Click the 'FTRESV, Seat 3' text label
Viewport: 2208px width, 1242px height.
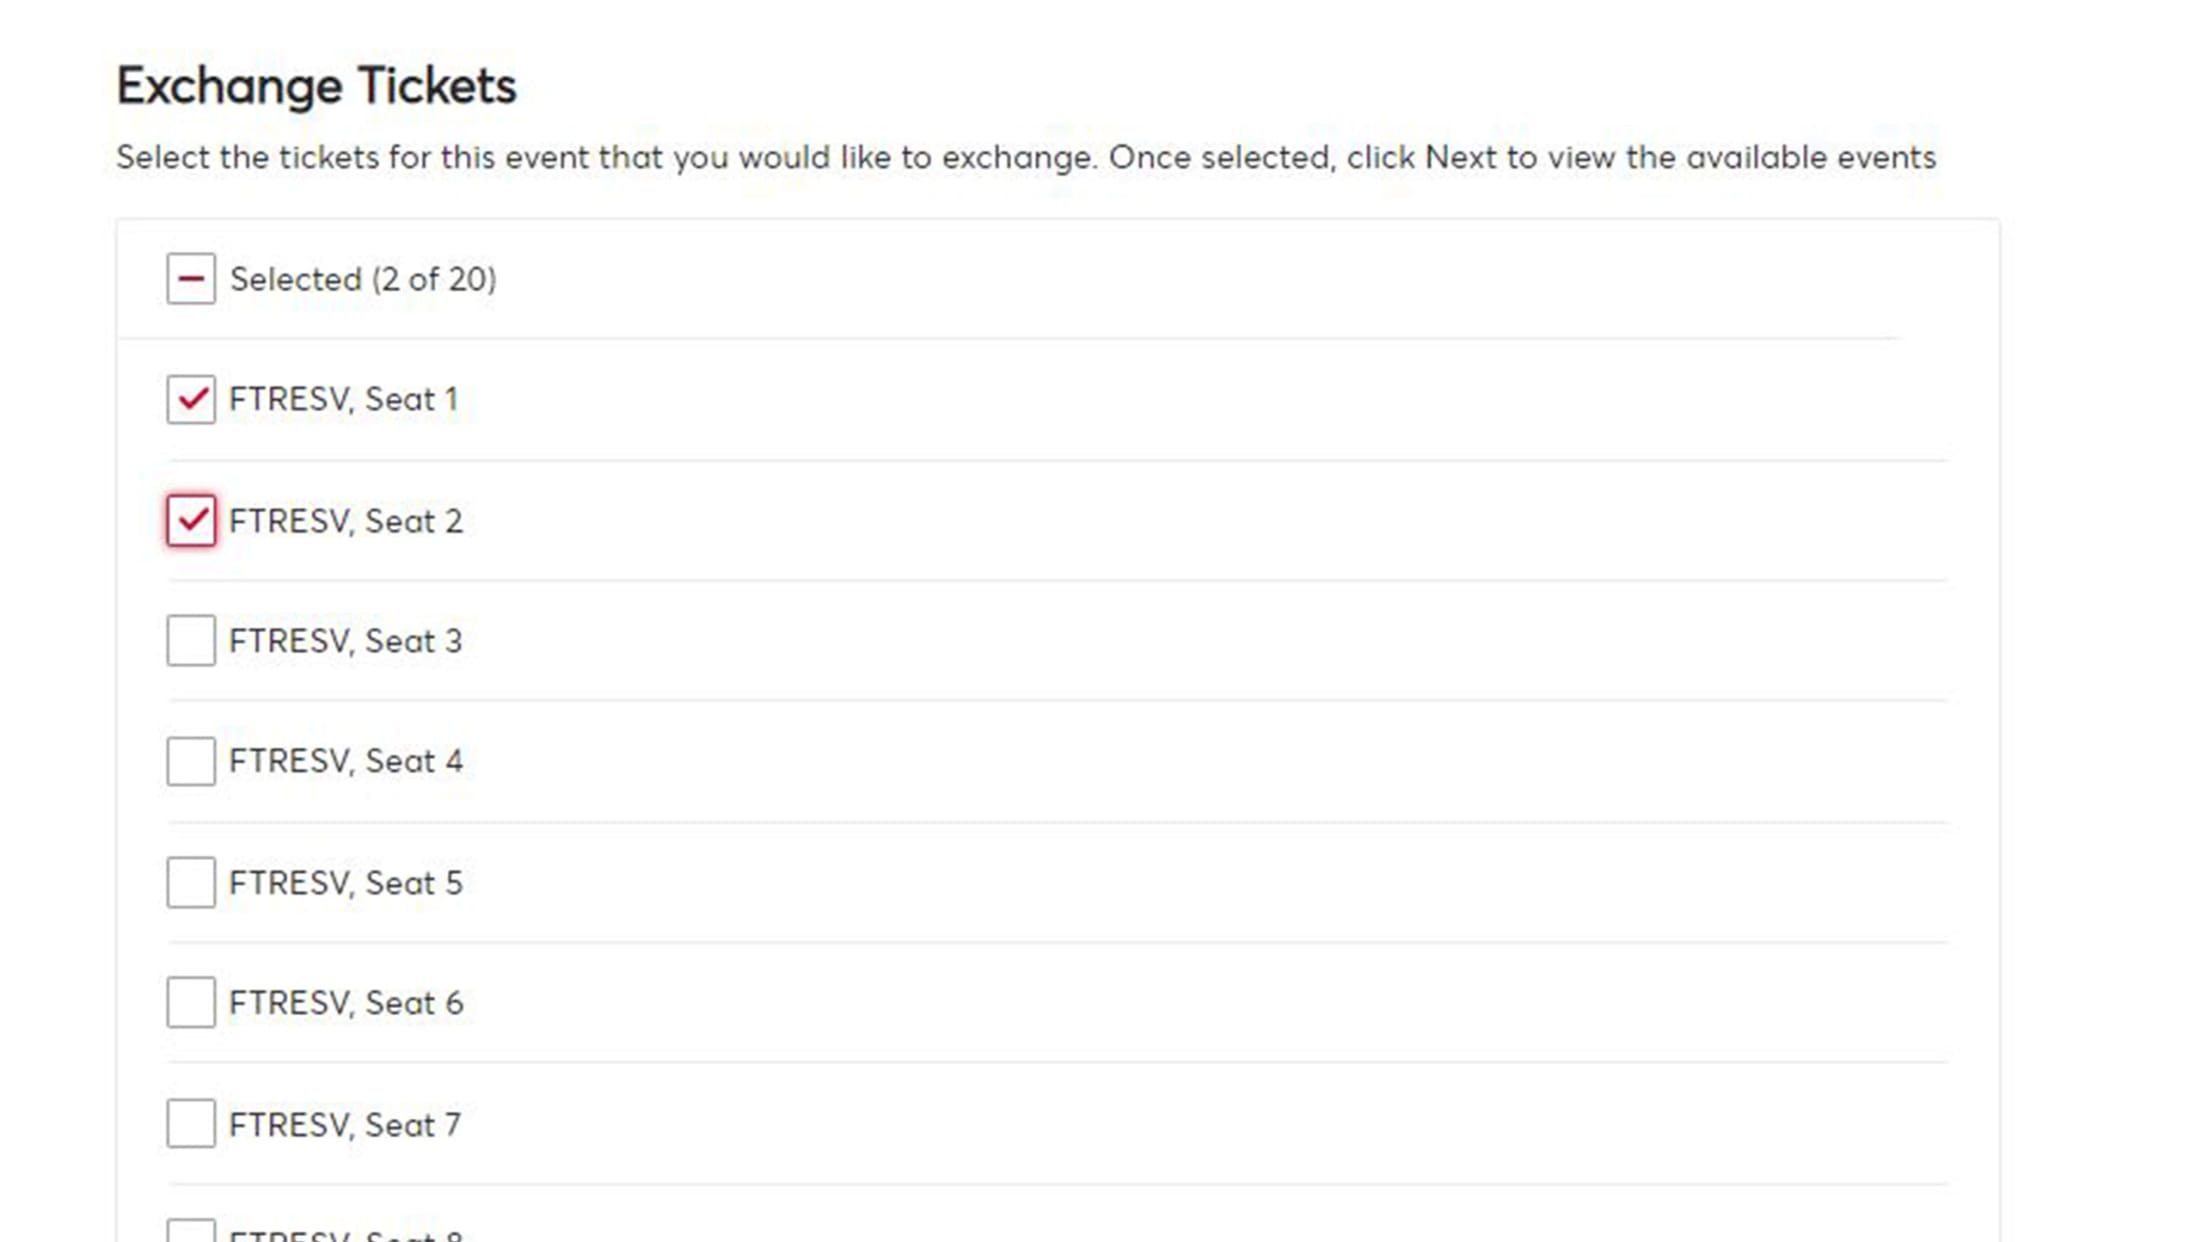click(346, 641)
